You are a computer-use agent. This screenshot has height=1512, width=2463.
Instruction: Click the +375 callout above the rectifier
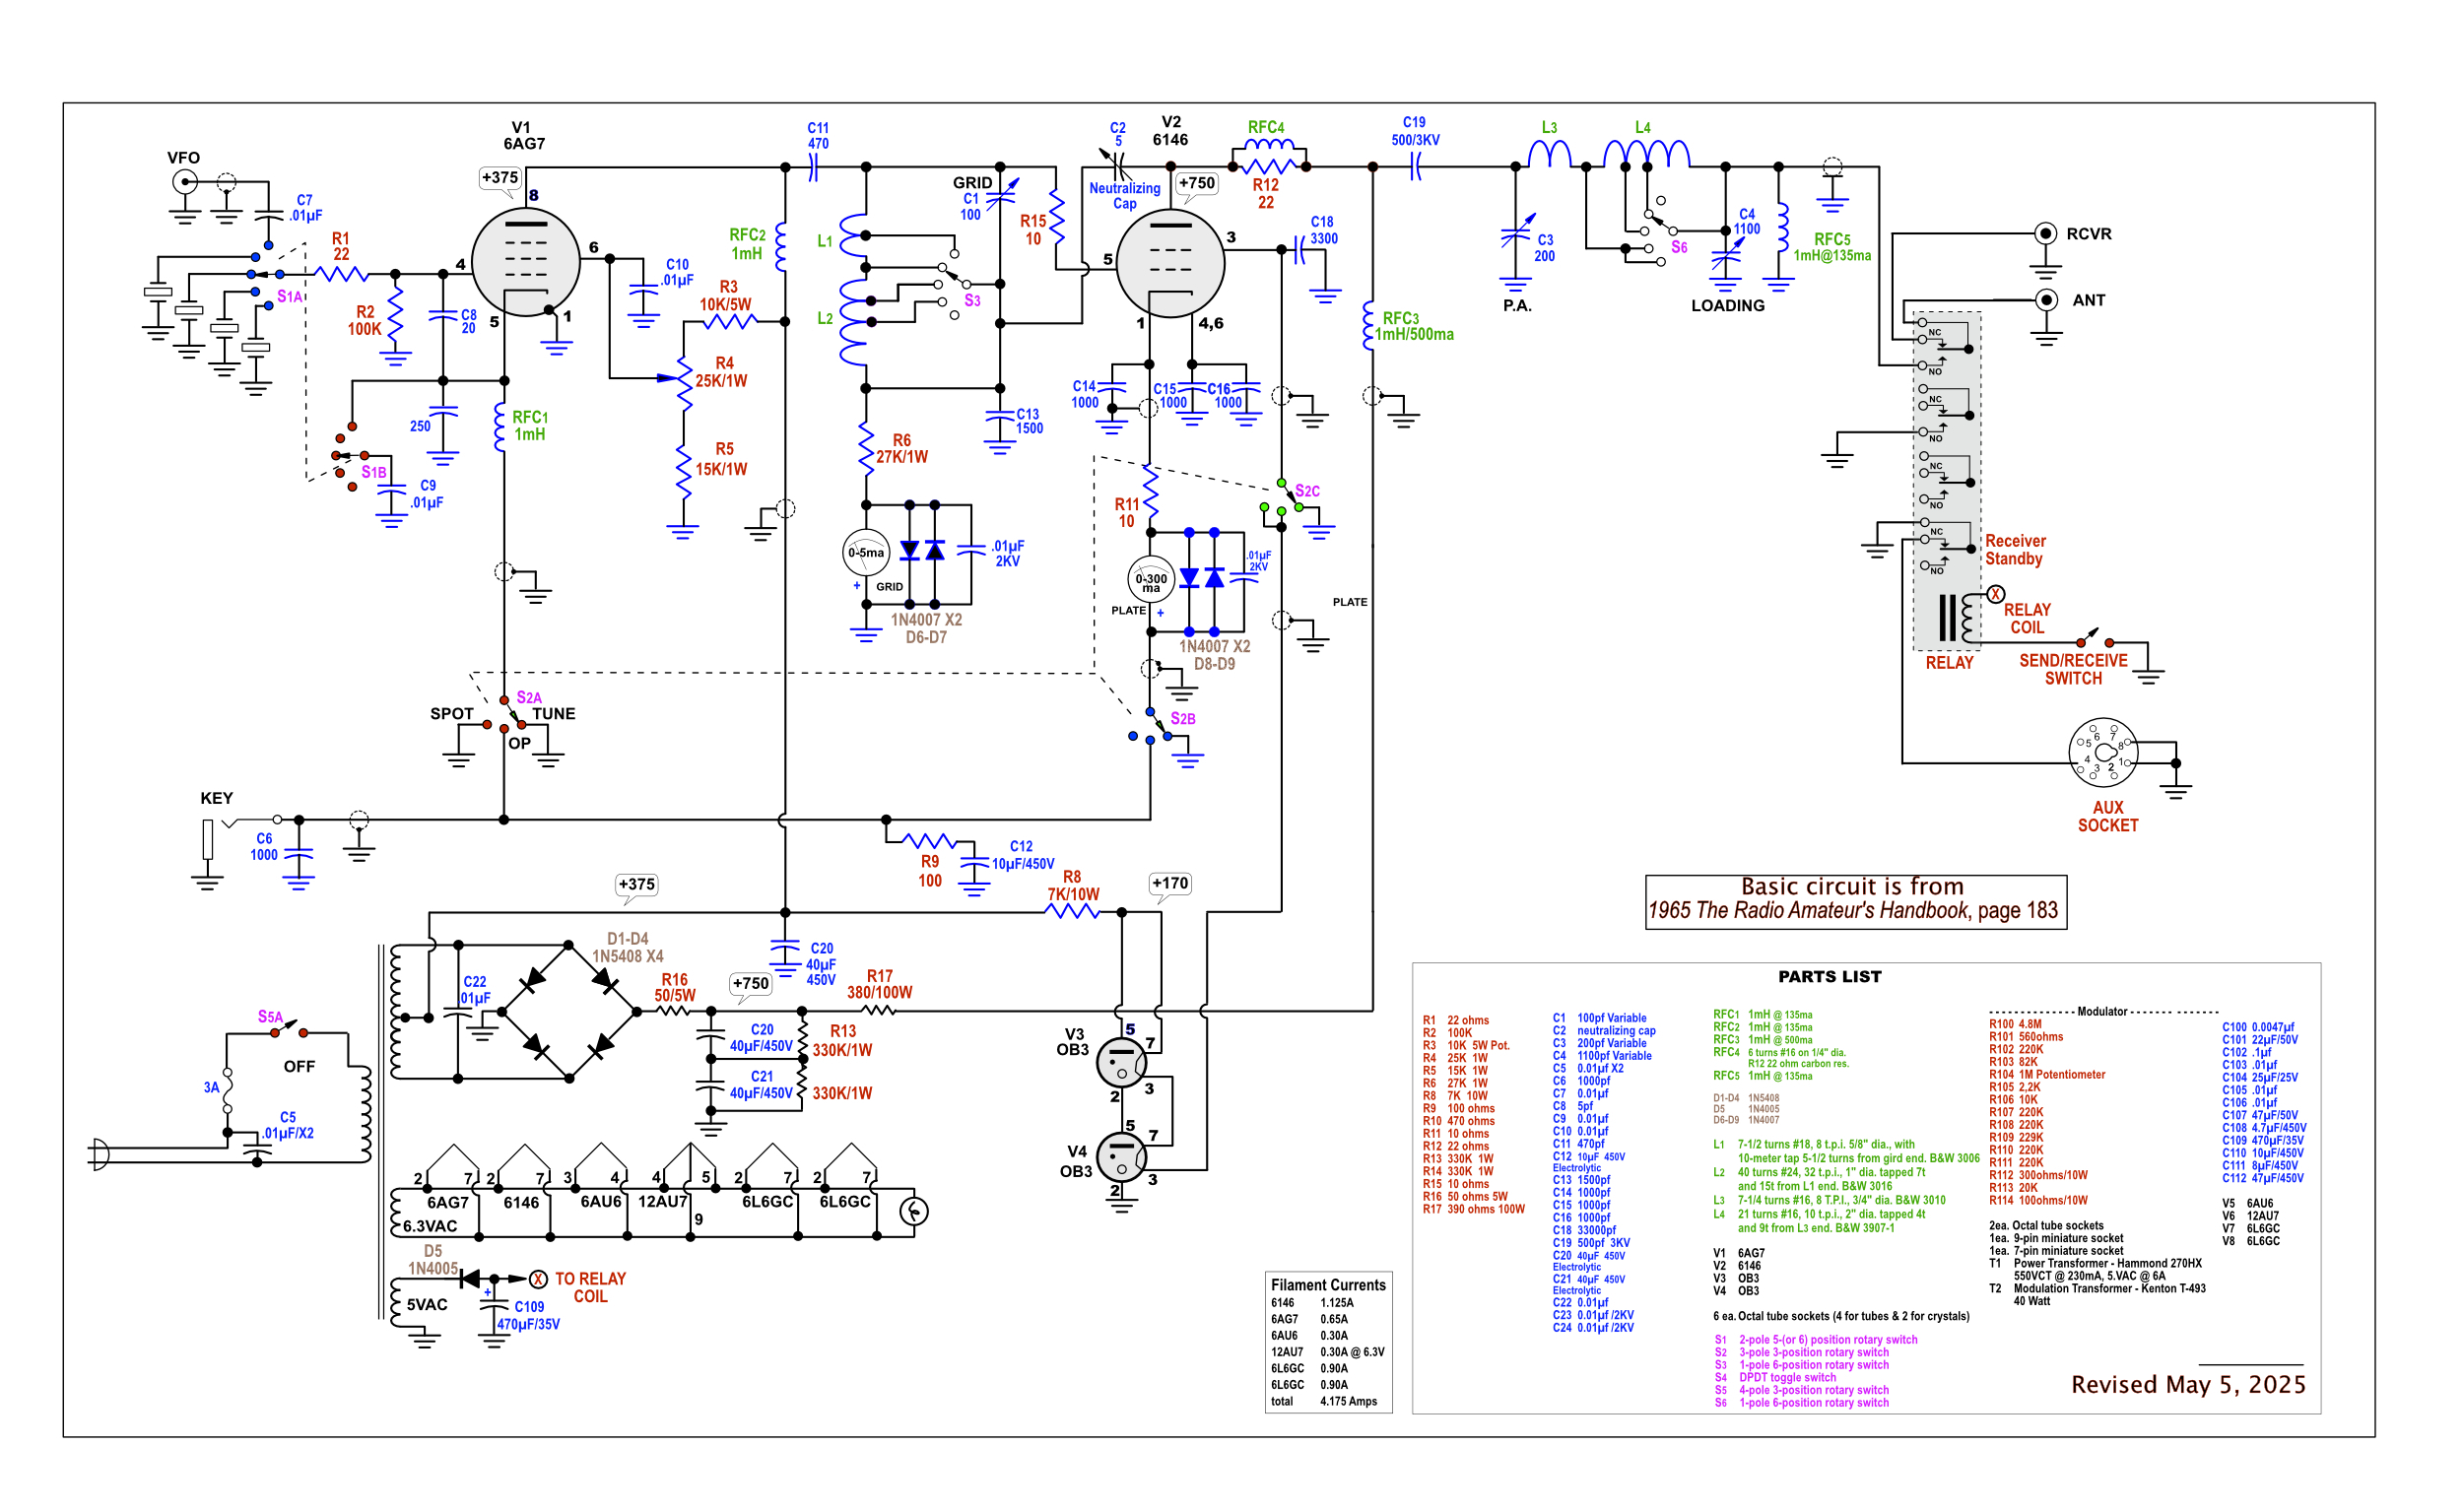click(636, 885)
